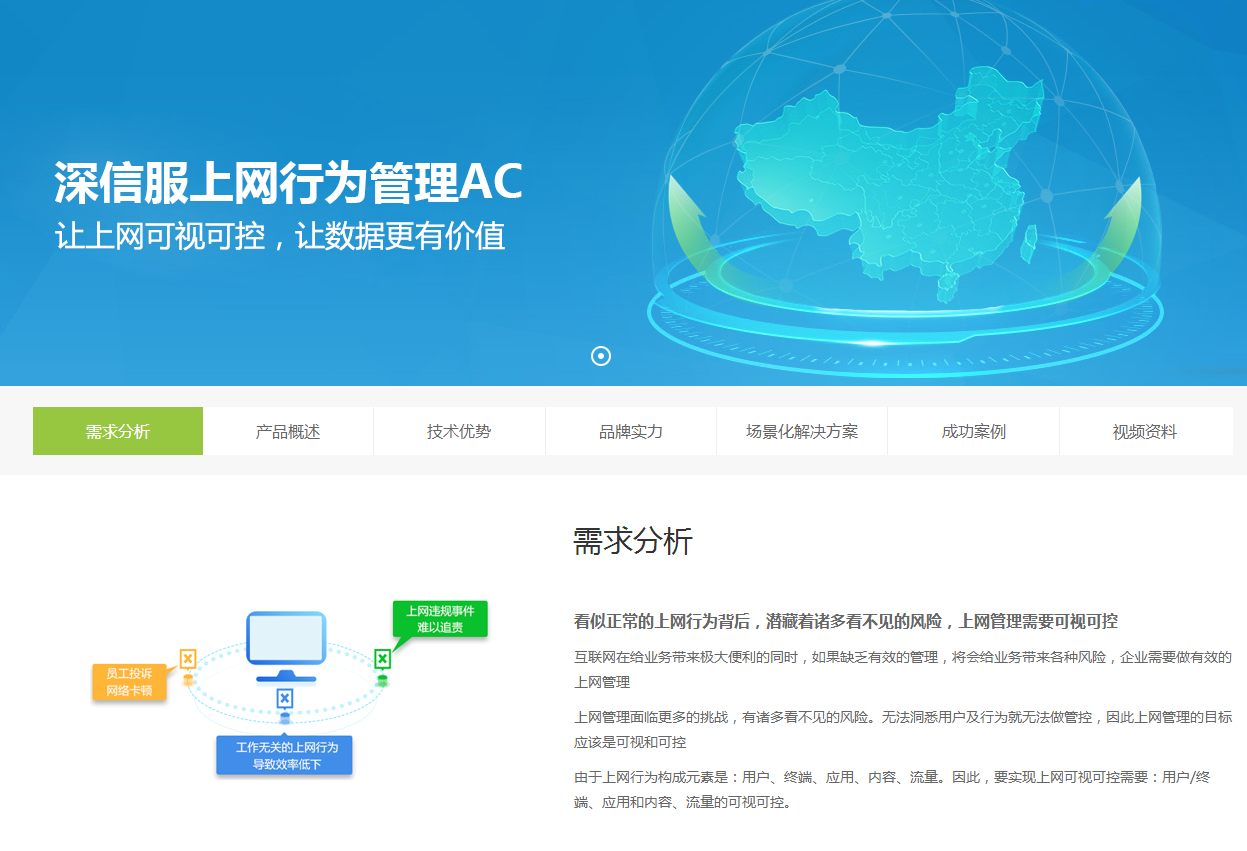The height and width of the screenshot is (851, 1247).
Task: Click the 上网违规事件难以追责 green label
Action: 439,618
